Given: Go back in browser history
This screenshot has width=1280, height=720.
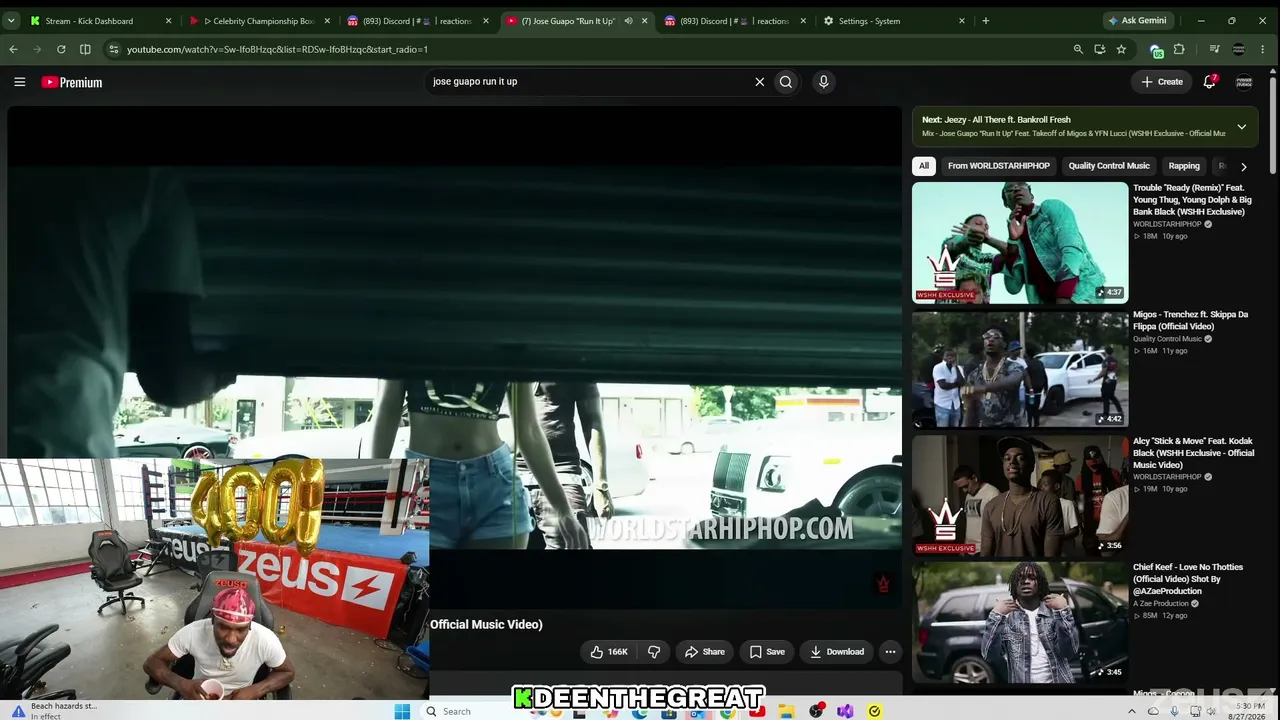Looking at the screenshot, I should tap(13, 49).
